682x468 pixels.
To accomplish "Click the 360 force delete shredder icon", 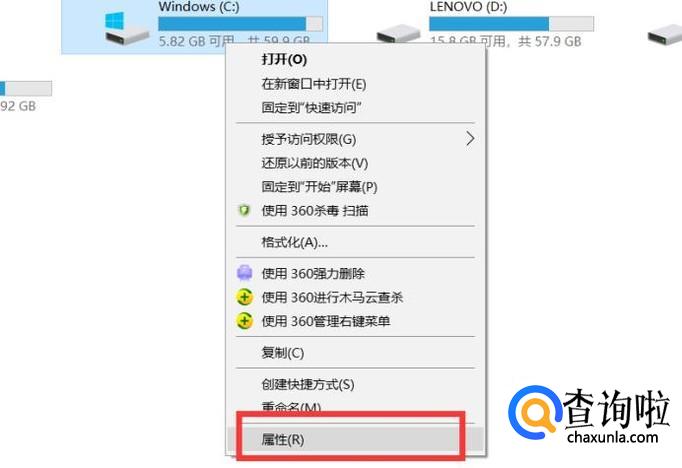I will tap(244, 273).
